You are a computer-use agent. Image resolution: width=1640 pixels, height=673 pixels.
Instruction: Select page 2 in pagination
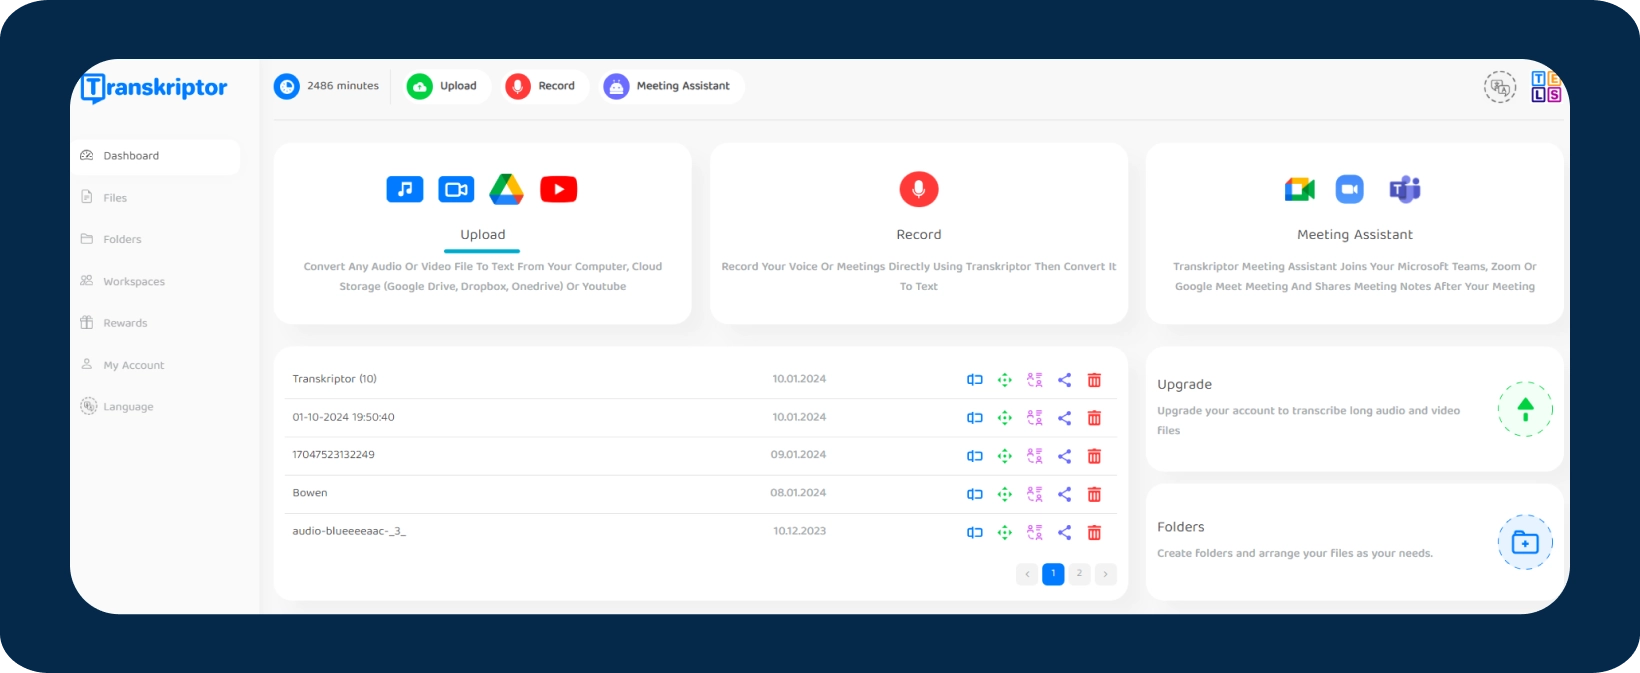[x=1079, y=574]
